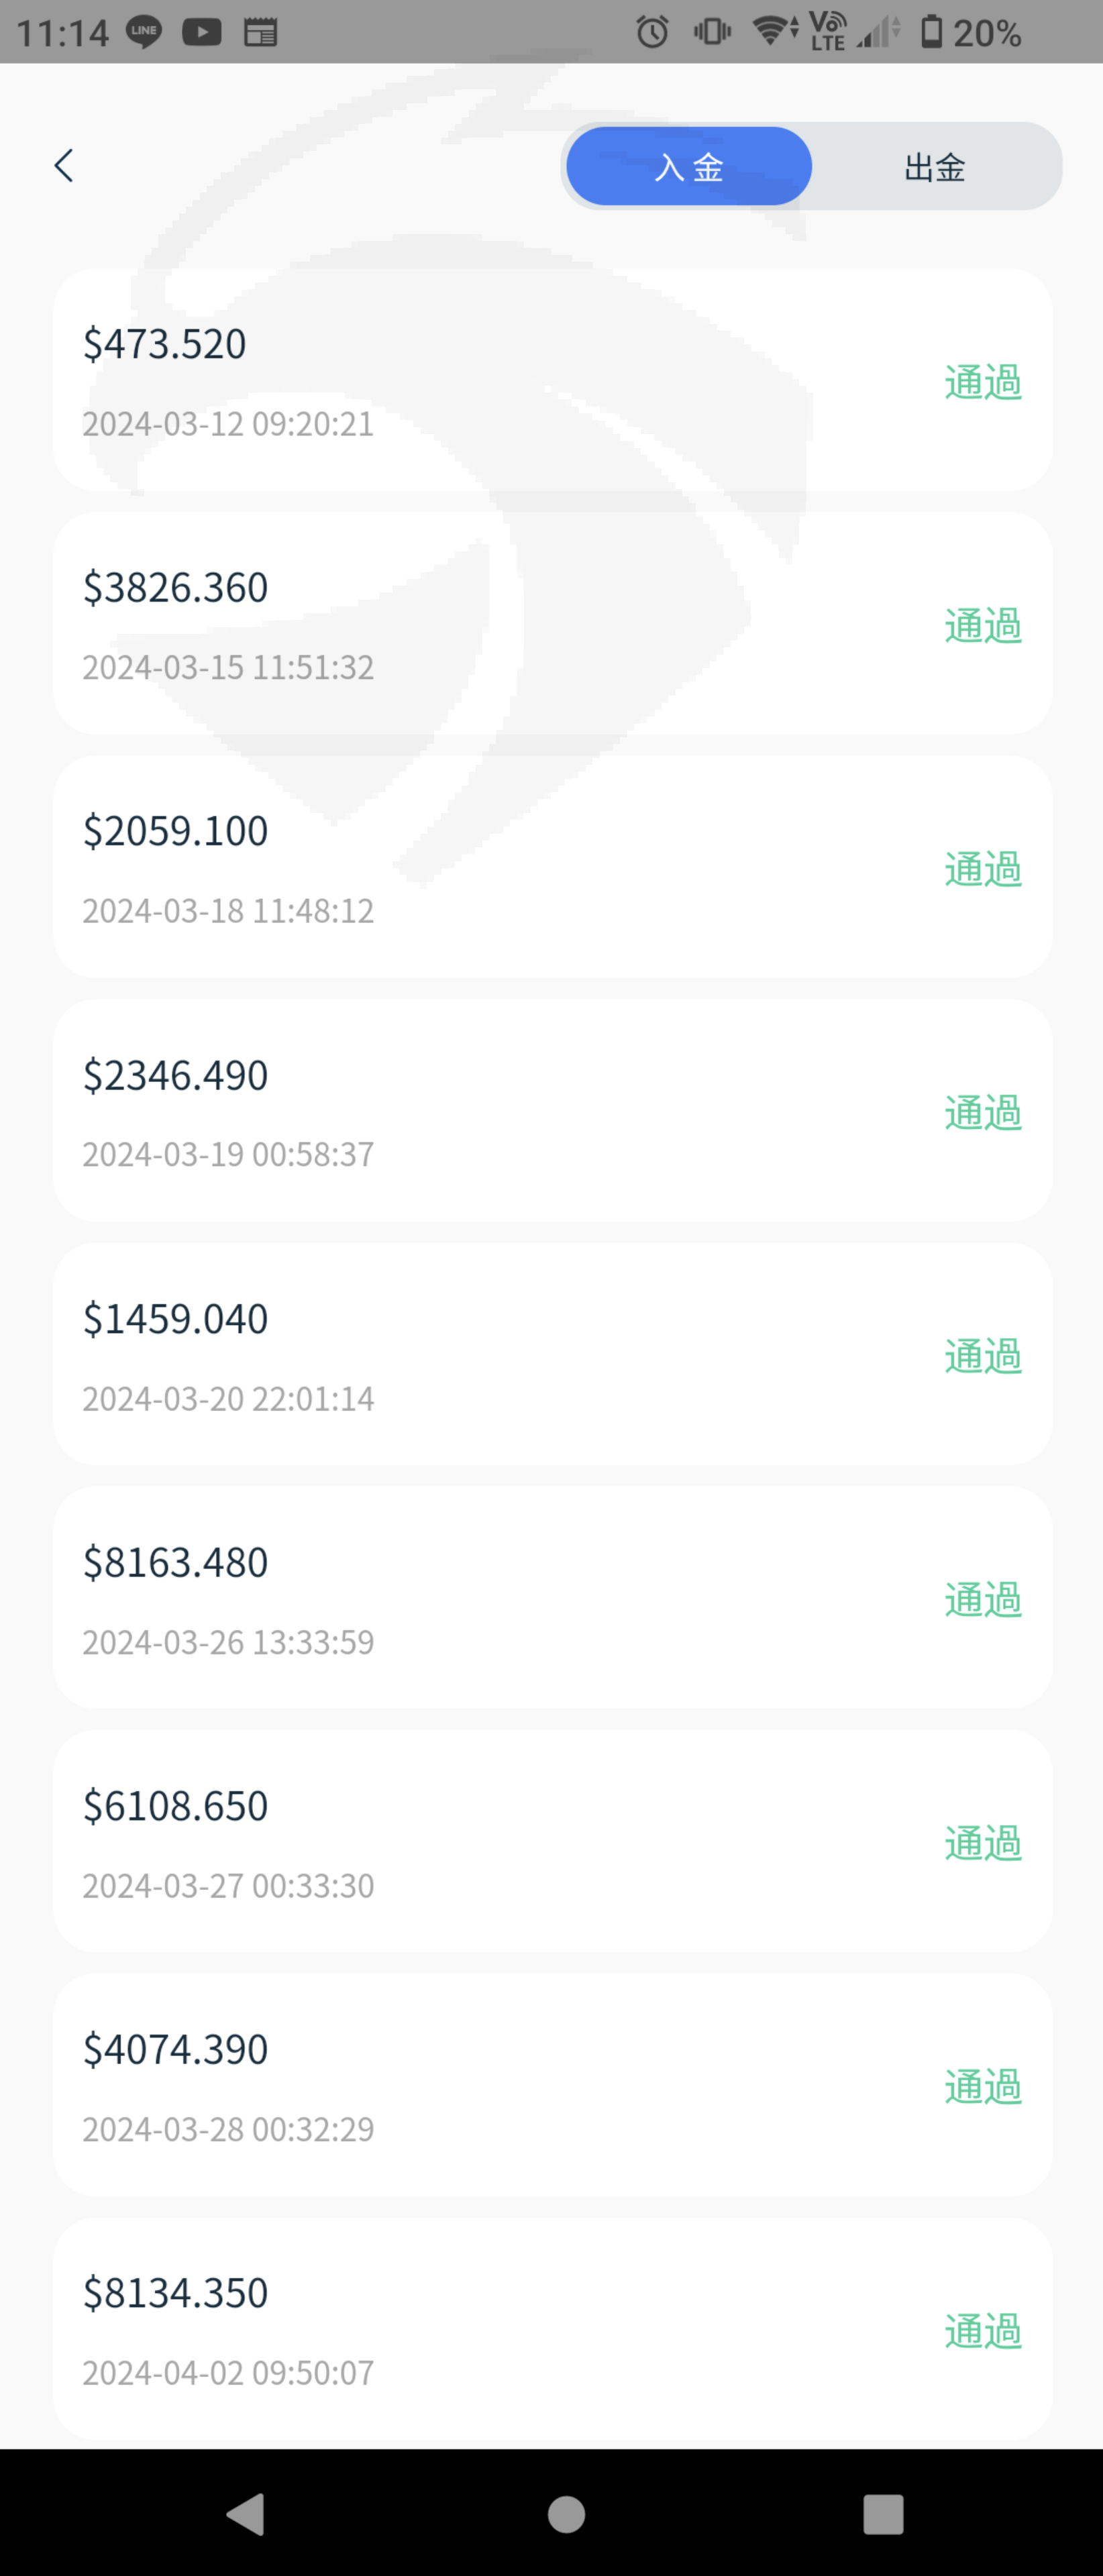
Task: Open the $473.520 deposit record
Action: 552,380
